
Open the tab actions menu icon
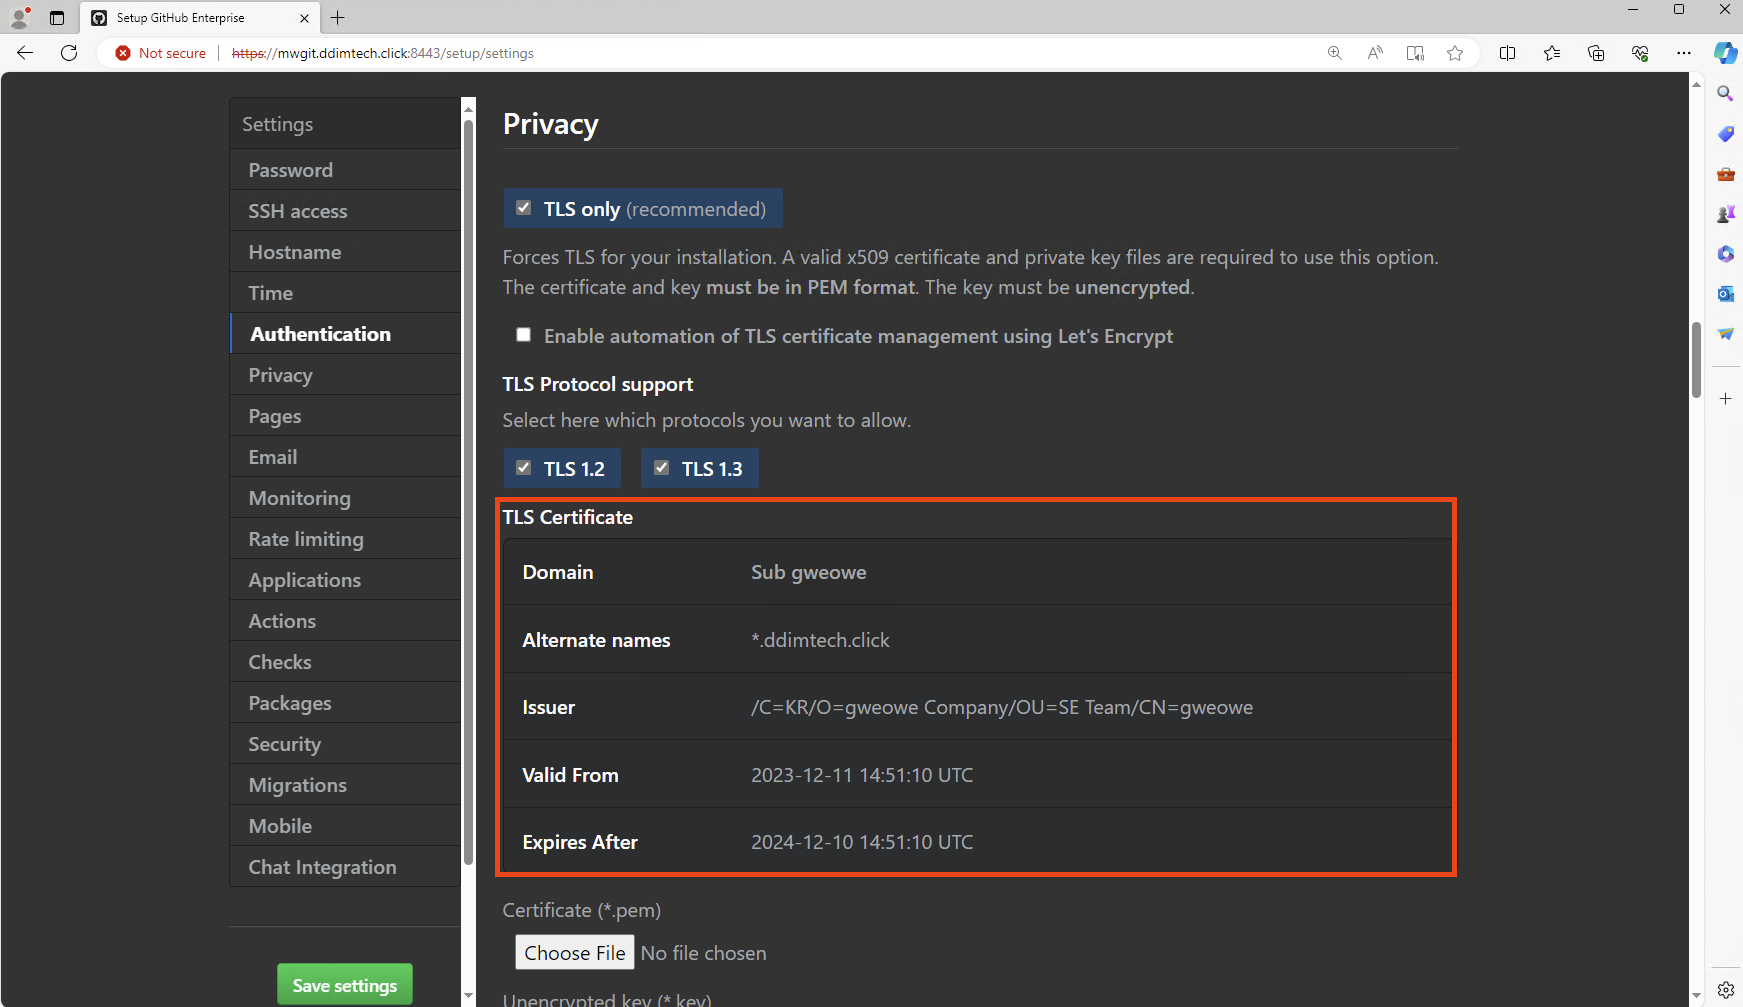click(x=57, y=17)
